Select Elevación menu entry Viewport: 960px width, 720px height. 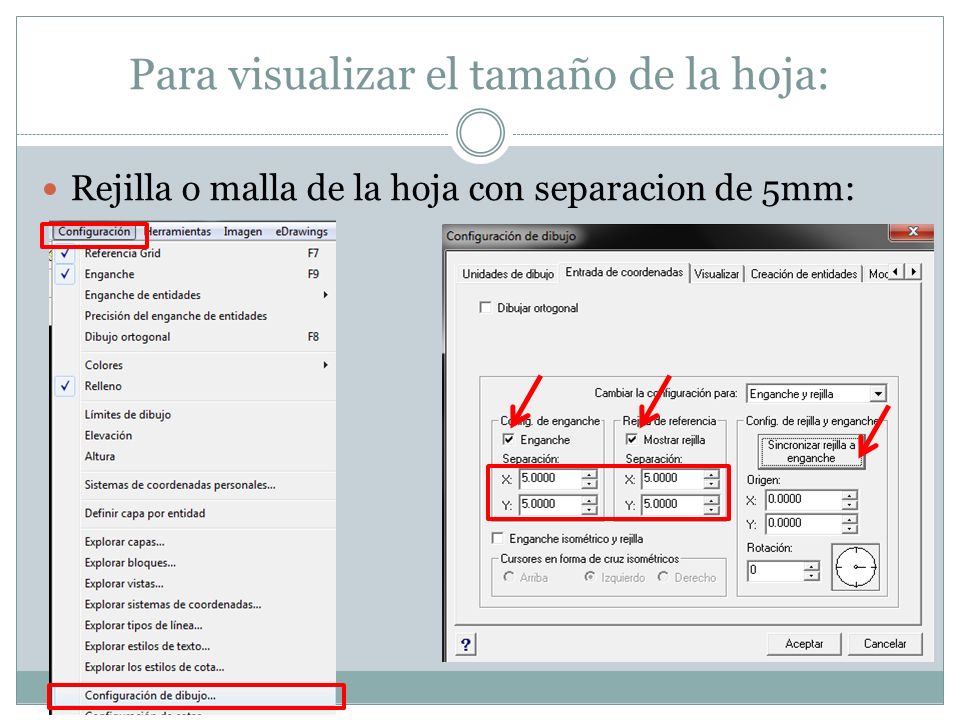[x=193, y=435]
